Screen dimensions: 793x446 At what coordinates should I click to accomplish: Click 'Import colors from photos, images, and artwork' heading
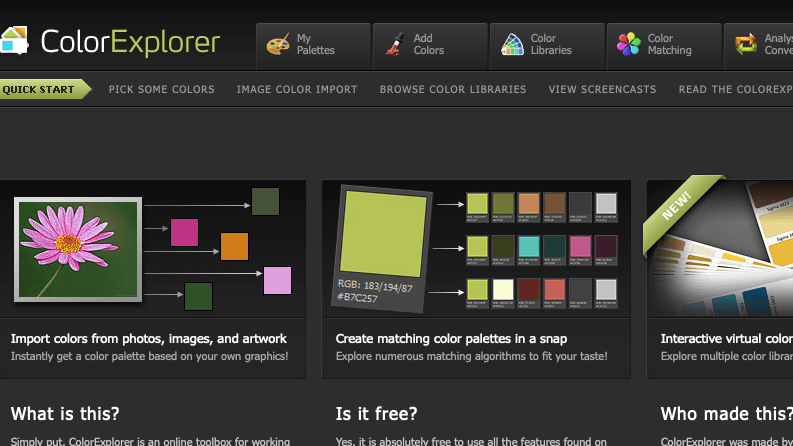149,339
